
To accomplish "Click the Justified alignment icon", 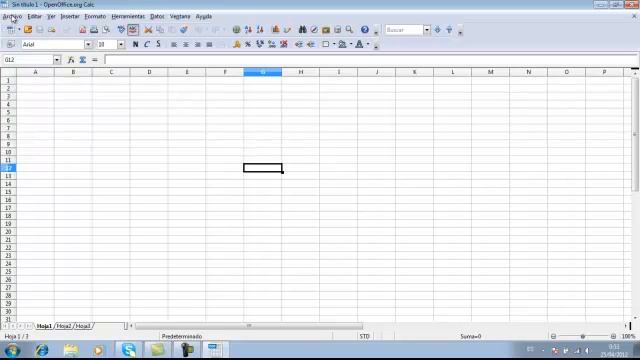I will (x=209, y=44).
